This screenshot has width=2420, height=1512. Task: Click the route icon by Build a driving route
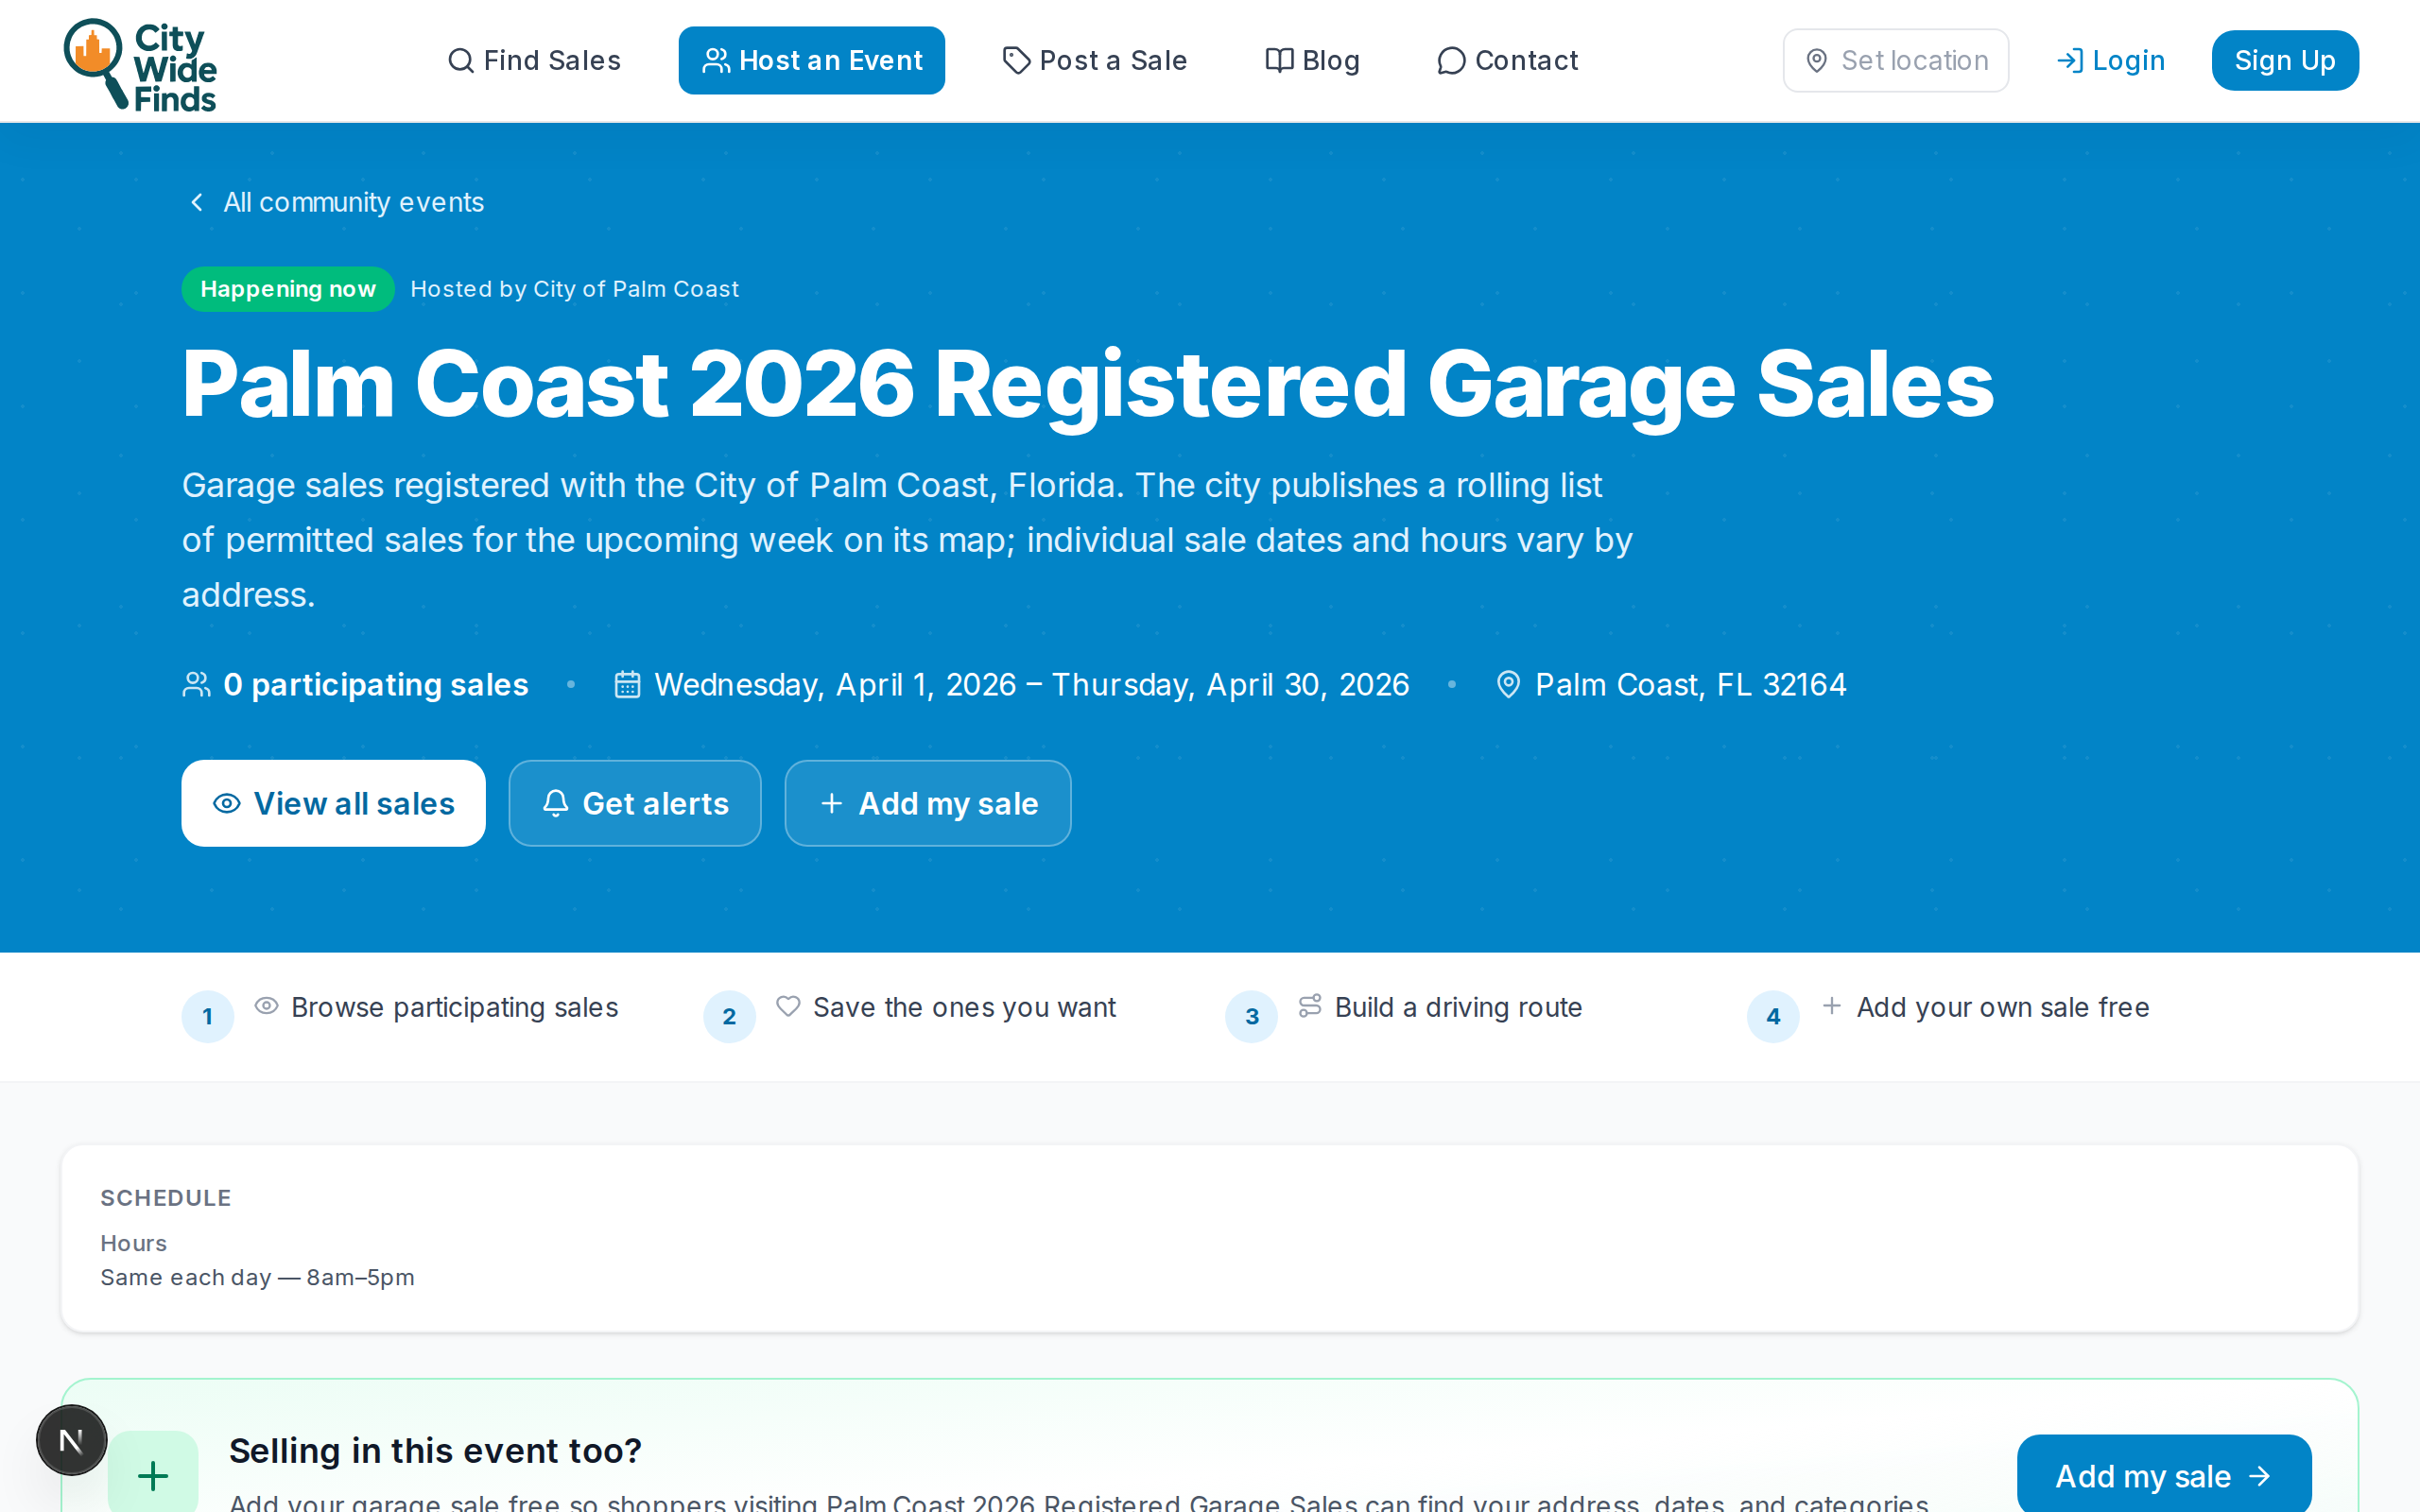tap(1310, 1006)
